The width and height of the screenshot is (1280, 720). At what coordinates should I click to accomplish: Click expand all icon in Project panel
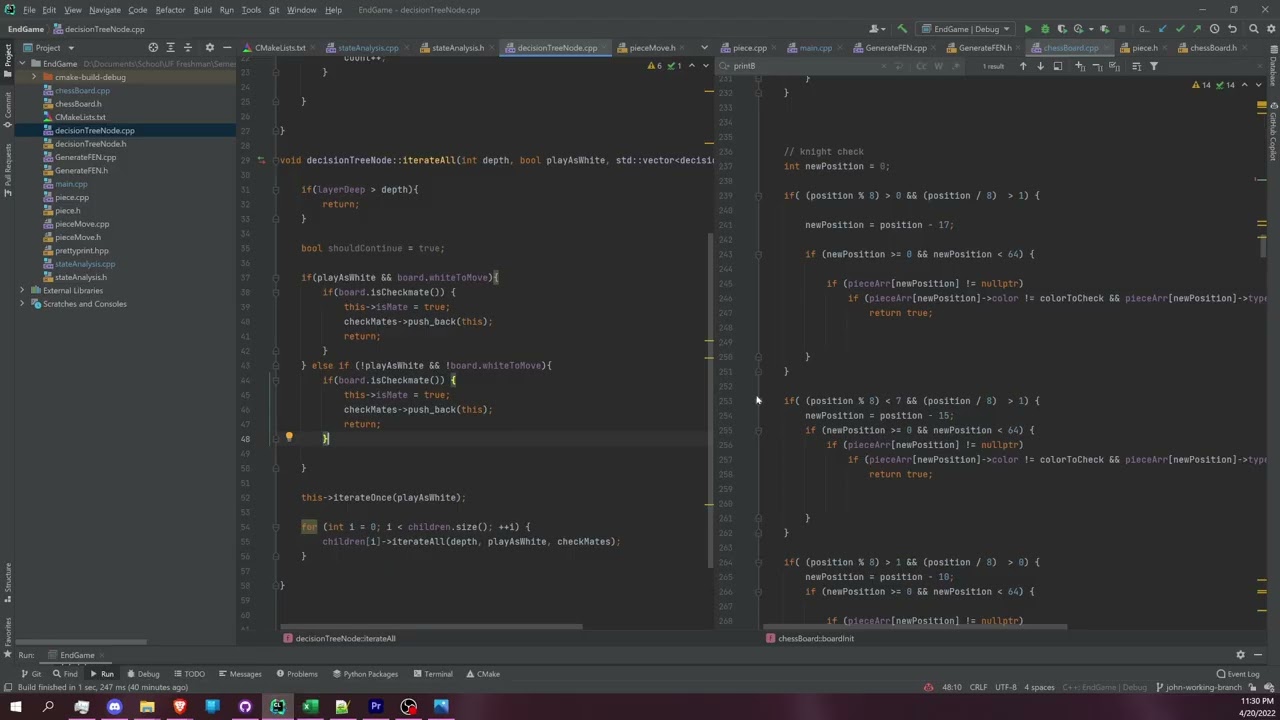(171, 48)
